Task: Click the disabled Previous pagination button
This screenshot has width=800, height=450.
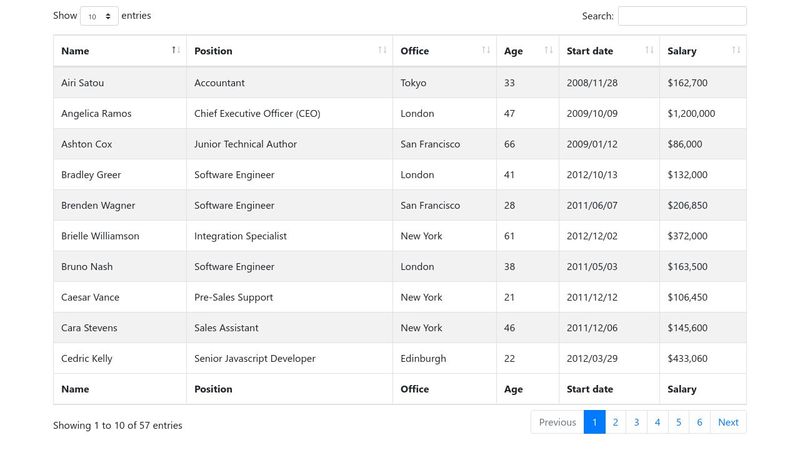Action: click(x=557, y=422)
